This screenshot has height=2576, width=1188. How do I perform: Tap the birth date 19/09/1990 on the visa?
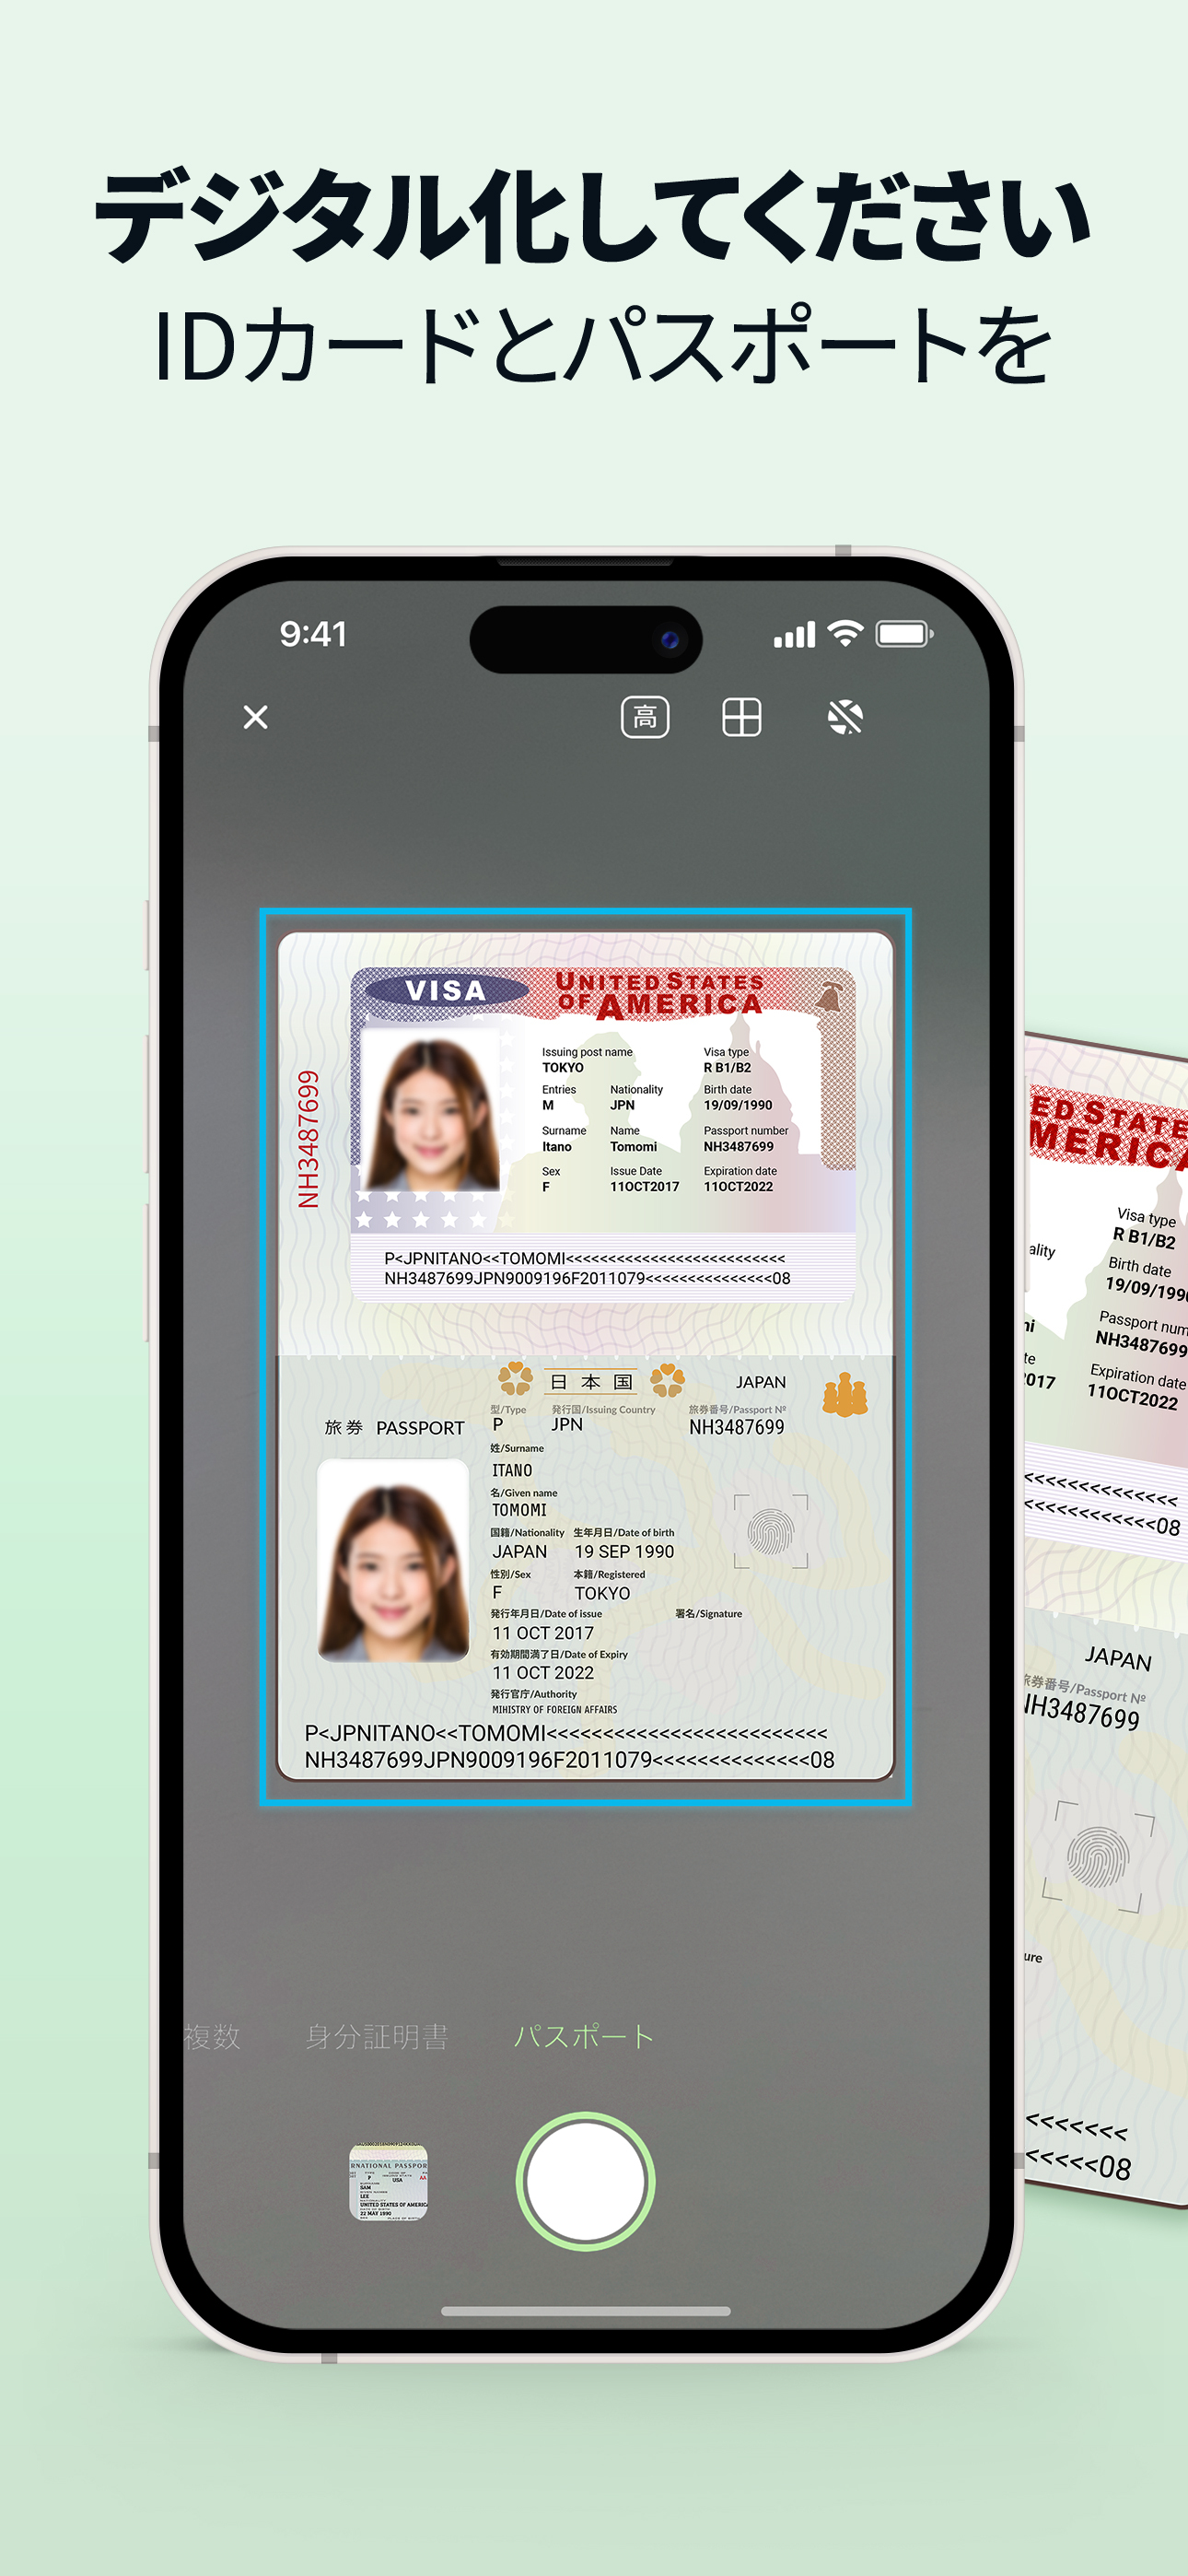tap(738, 1105)
